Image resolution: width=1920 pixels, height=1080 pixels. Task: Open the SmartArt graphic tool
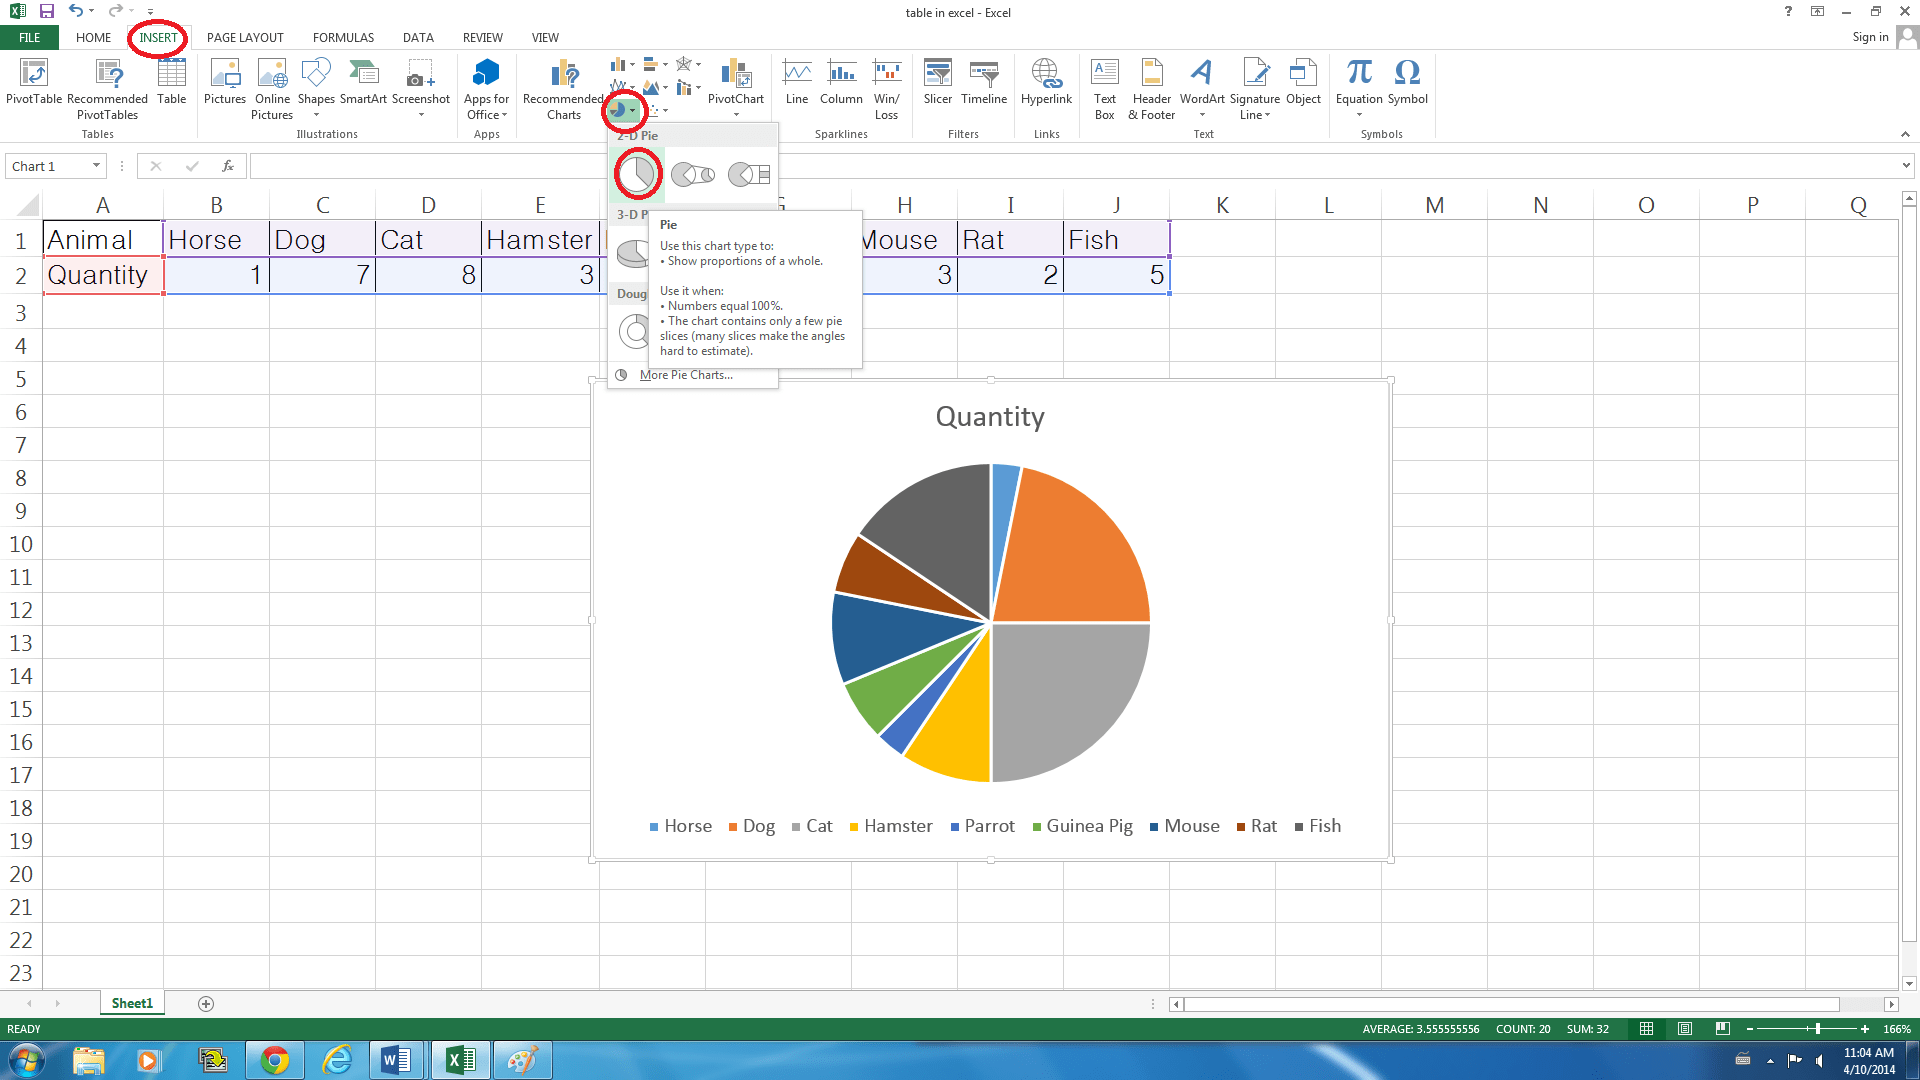(x=363, y=75)
